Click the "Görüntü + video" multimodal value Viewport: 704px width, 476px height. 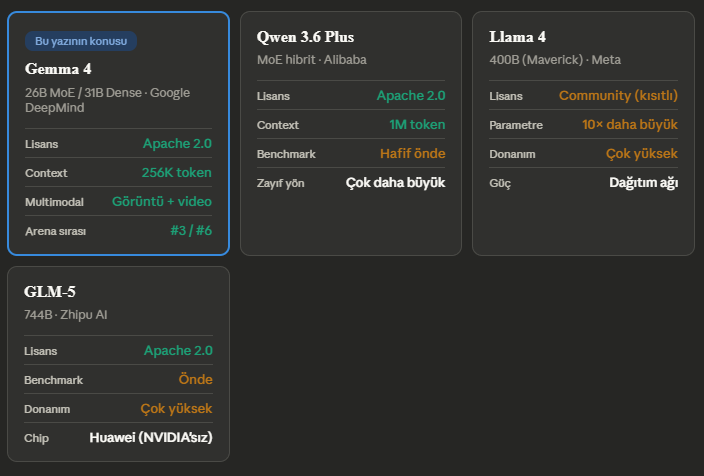point(161,201)
